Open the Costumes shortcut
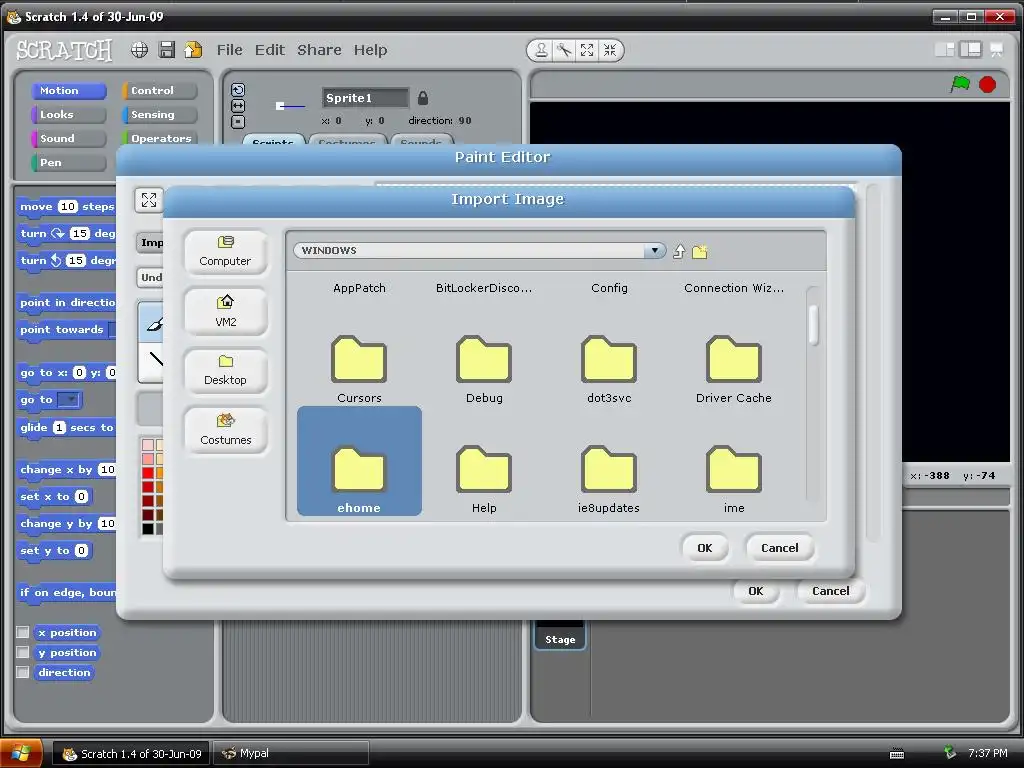The width and height of the screenshot is (1024, 768). point(225,430)
